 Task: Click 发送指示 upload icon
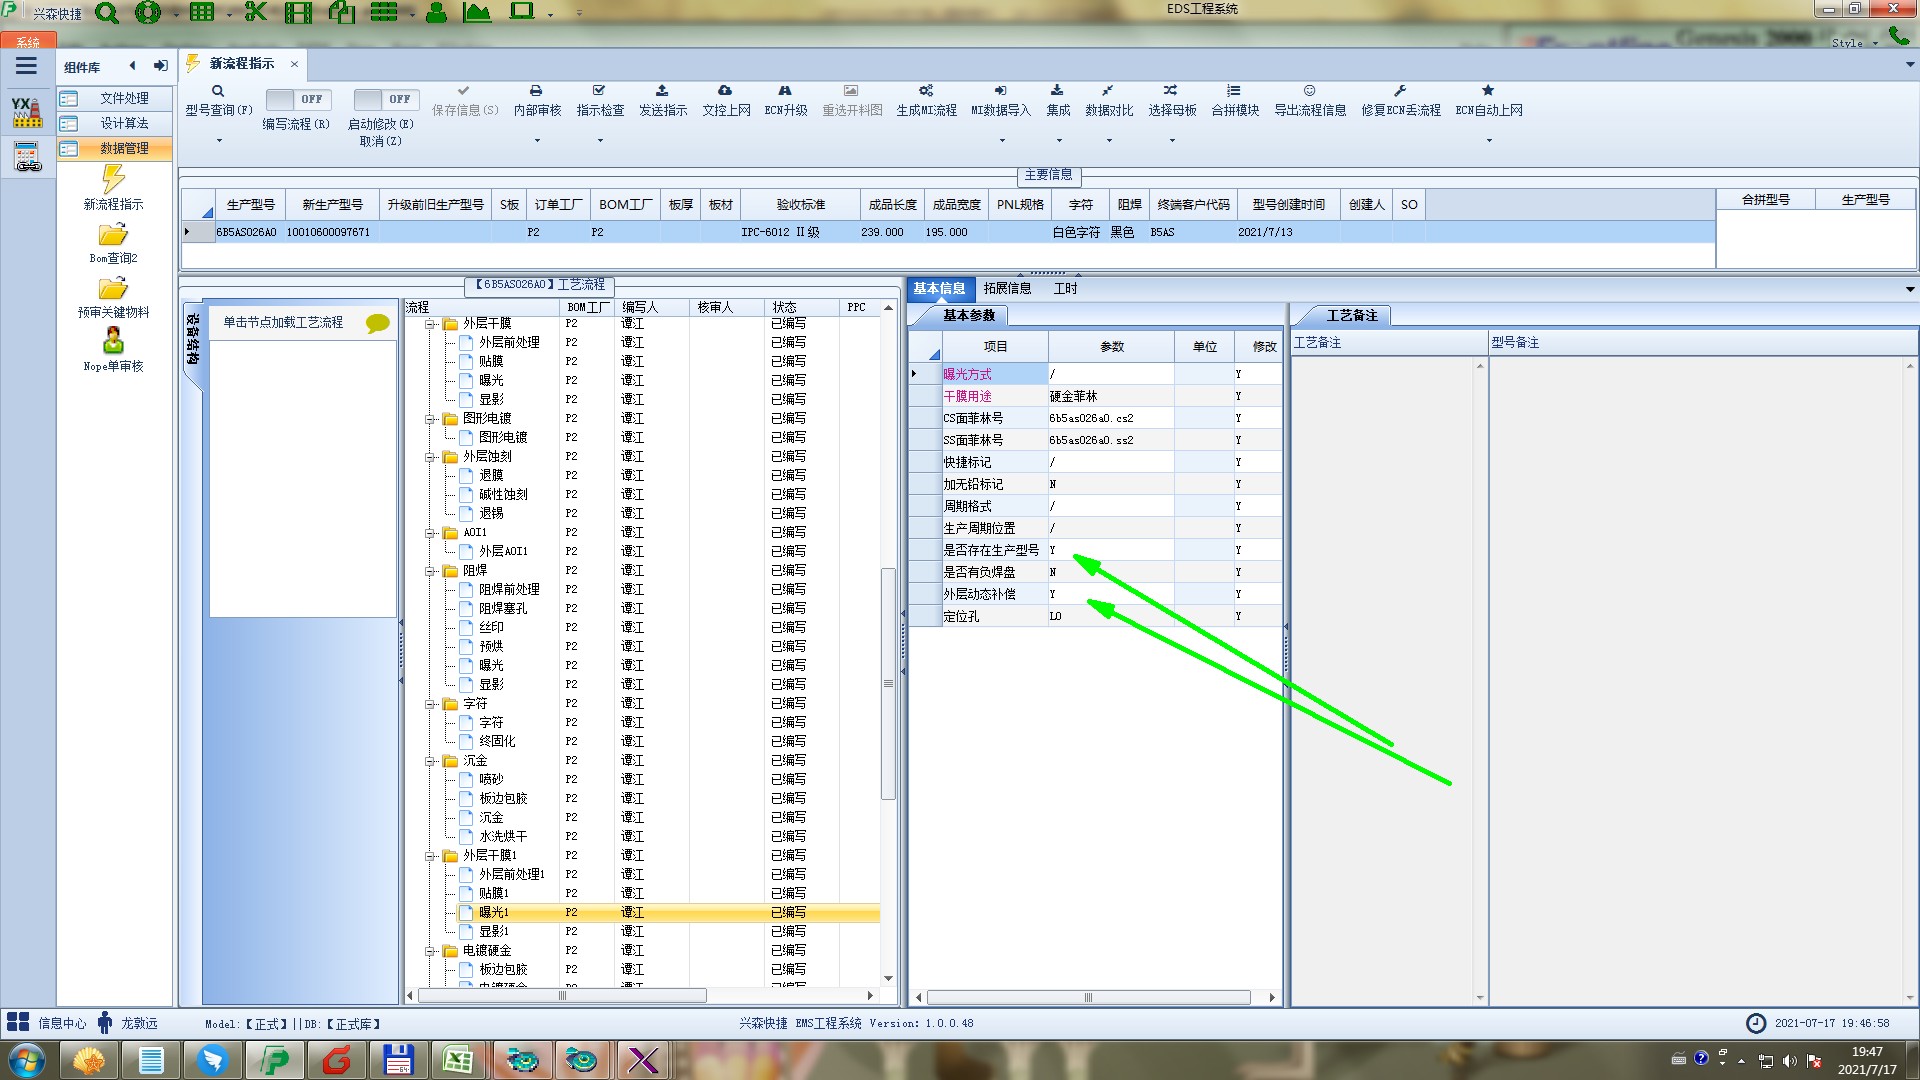(662, 91)
